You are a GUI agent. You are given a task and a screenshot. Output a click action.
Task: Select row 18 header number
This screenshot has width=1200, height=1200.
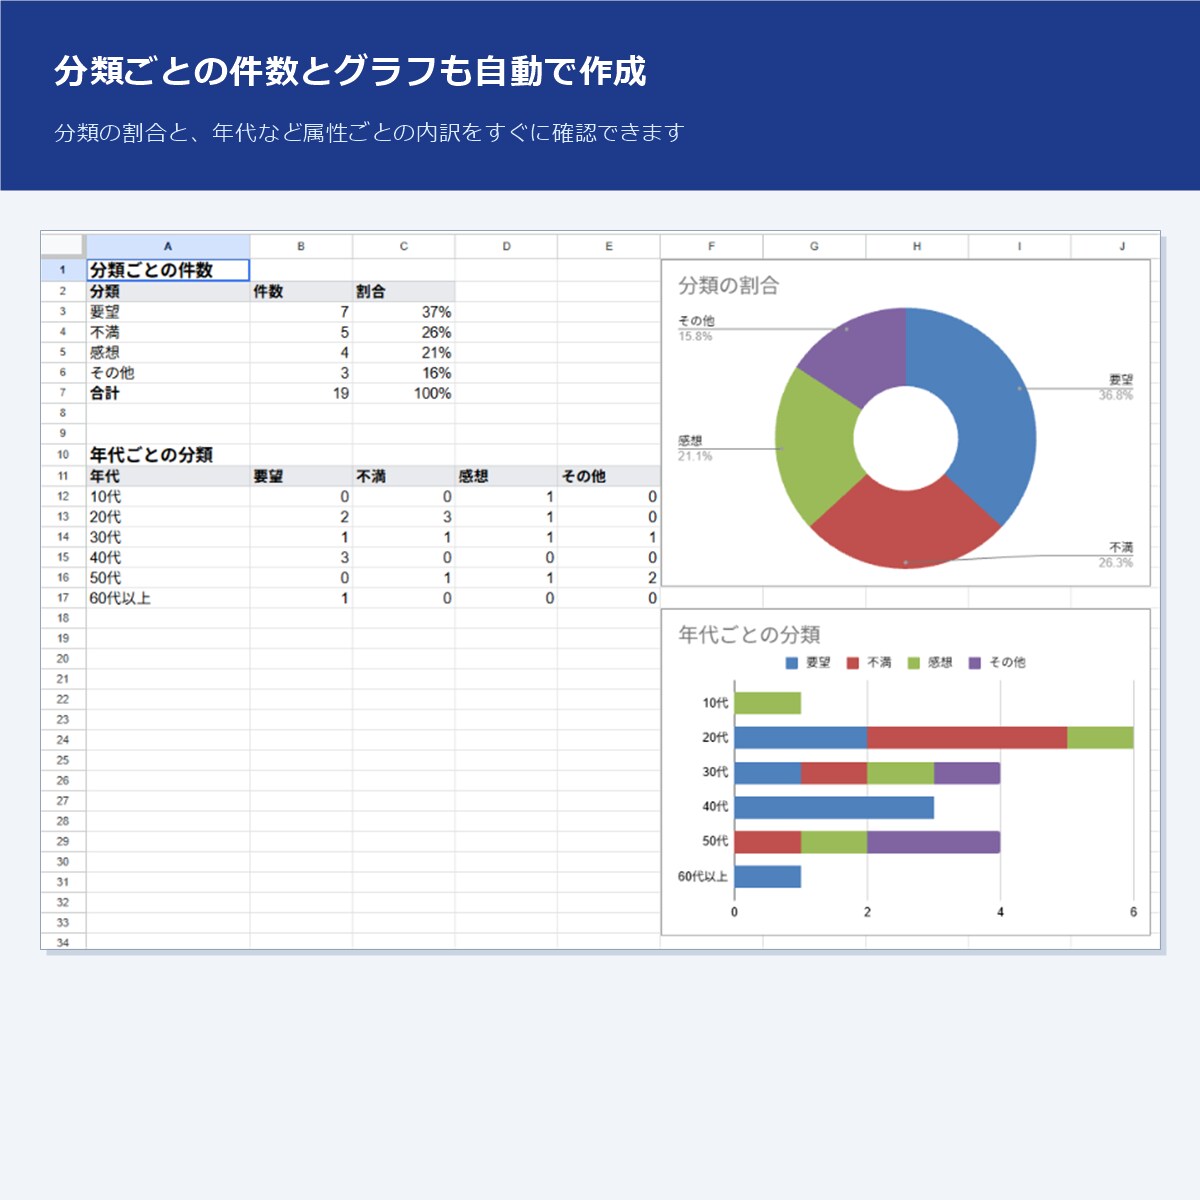point(63,618)
